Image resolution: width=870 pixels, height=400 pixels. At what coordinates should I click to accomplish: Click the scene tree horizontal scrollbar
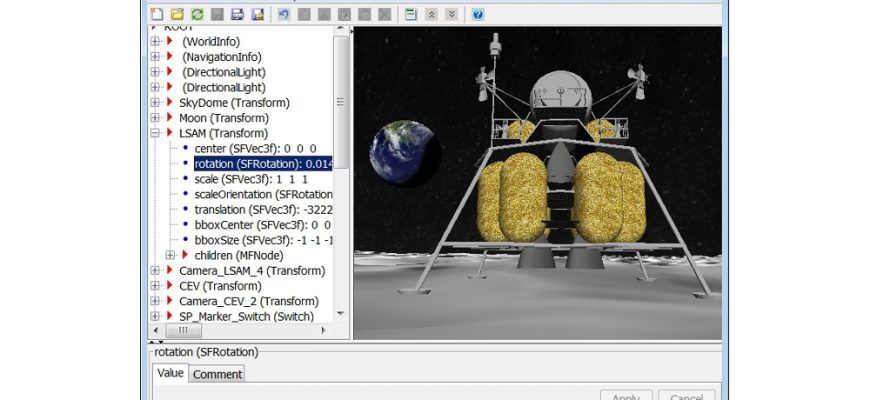(240, 330)
